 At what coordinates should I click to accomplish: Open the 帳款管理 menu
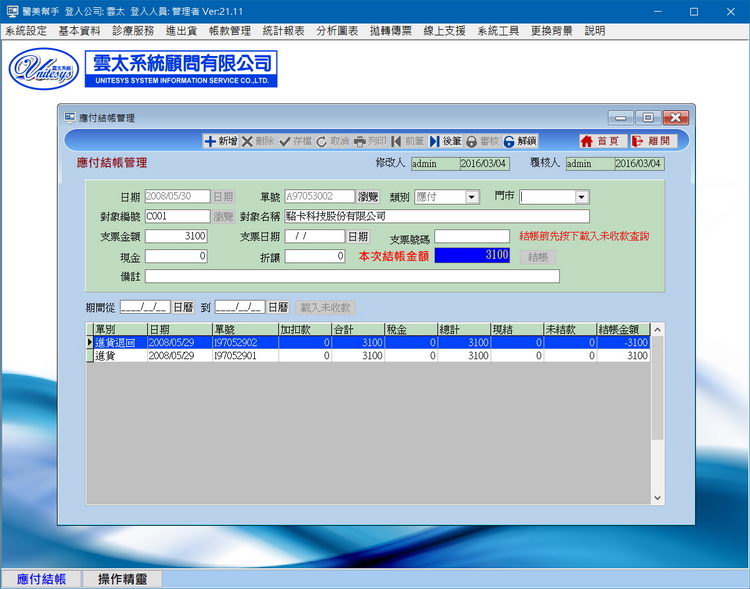[x=229, y=31]
